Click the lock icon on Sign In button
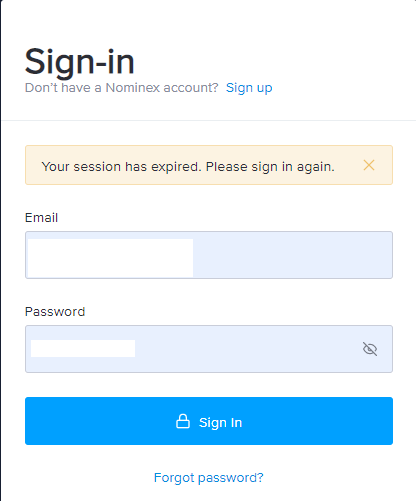Screen dimensions: 416x501 tap(183, 421)
